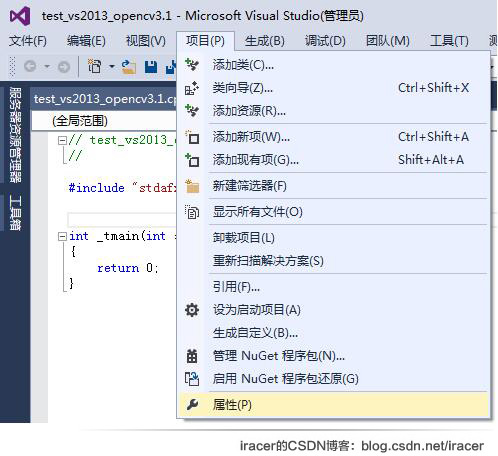This screenshot has width=498, height=456.
Task: Click the 新建筛选器 folder icon
Action: pyautogui.click(x=192, y=186)
